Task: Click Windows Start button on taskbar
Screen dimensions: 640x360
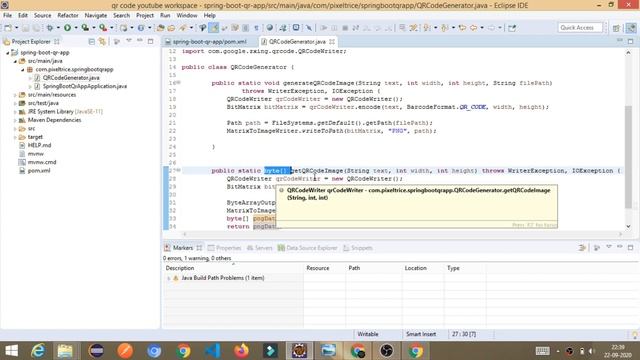Action: pyautogui.click(x=11, y=351)
